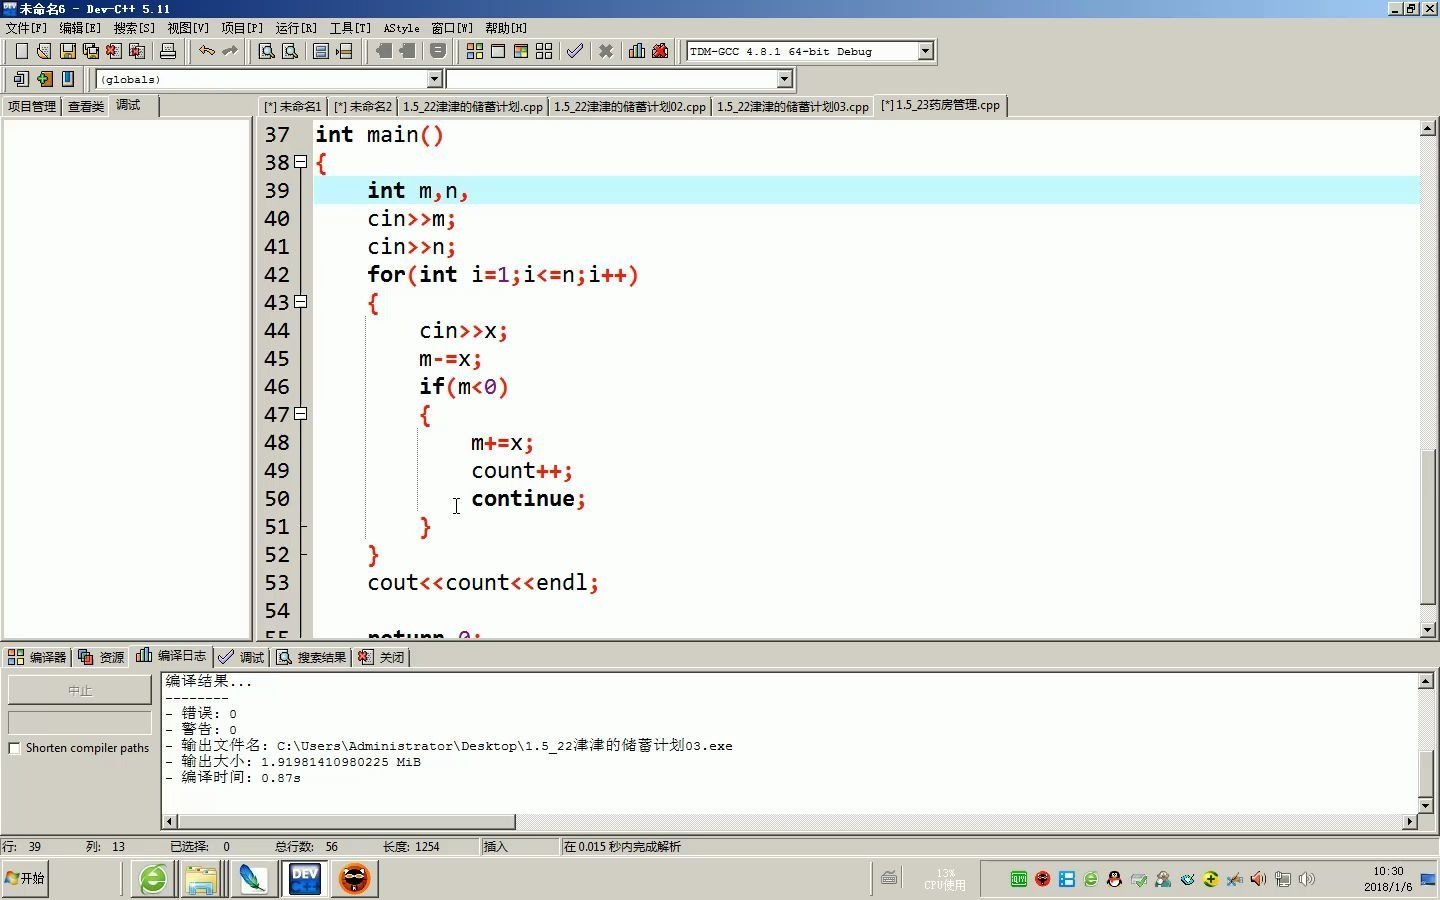Click on code line 50 continue;
The width and height of the screenshot is (1440, 900).
tap(528, 498)
